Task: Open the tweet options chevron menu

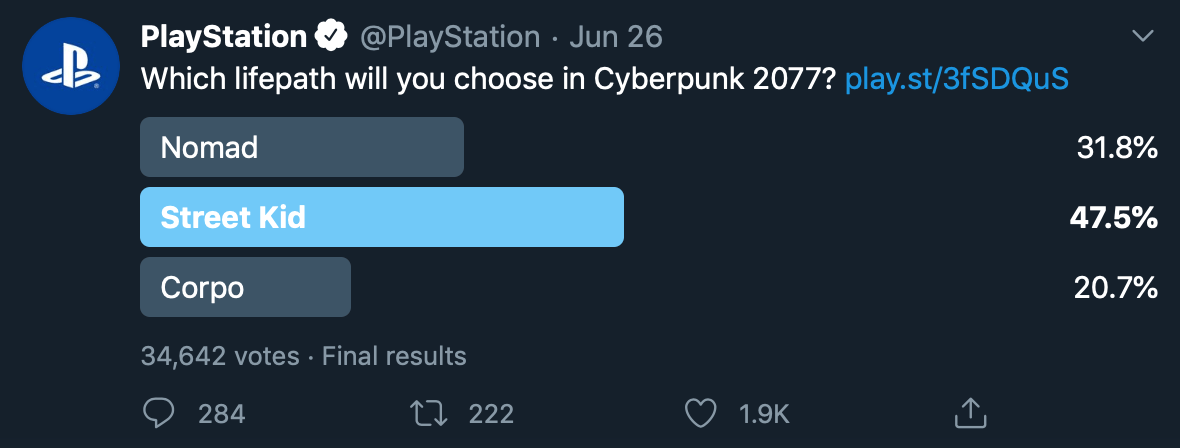Action: click(x=1142, y=37)
